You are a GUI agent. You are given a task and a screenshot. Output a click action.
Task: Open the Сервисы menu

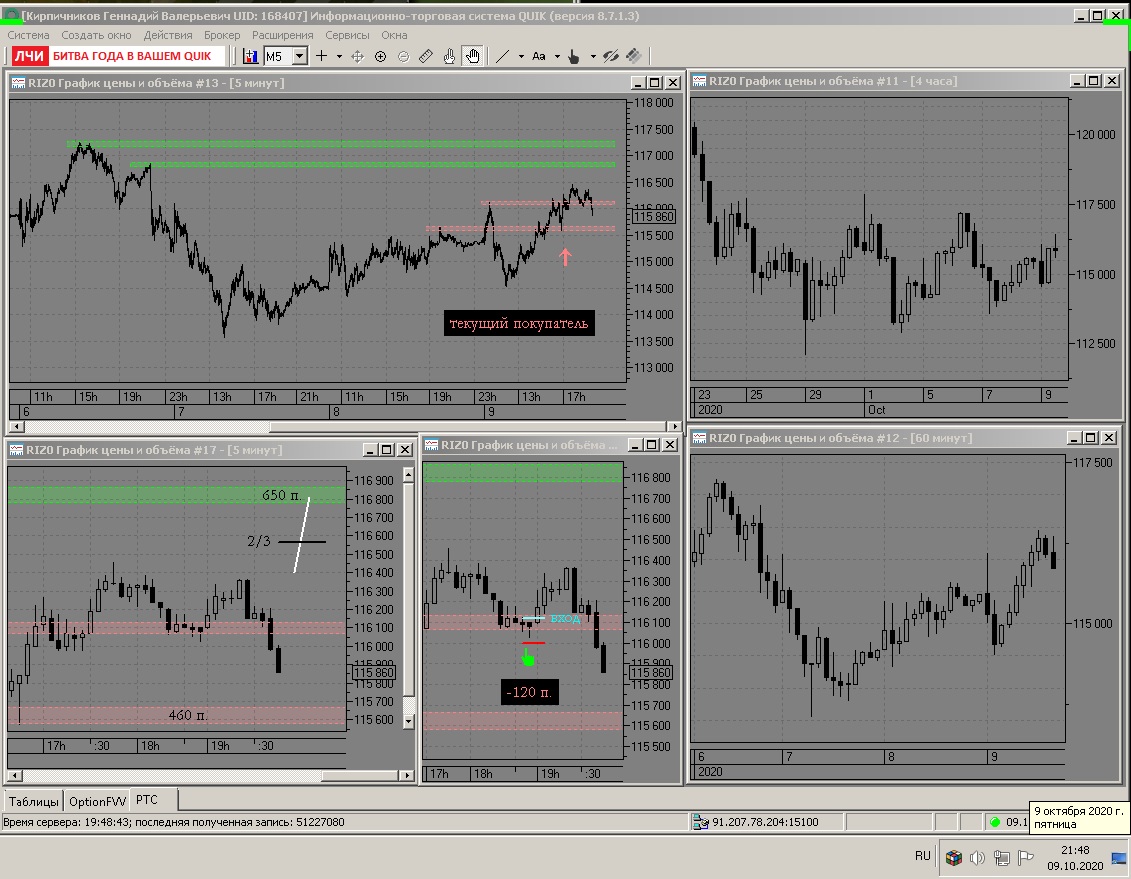(347, 35)
